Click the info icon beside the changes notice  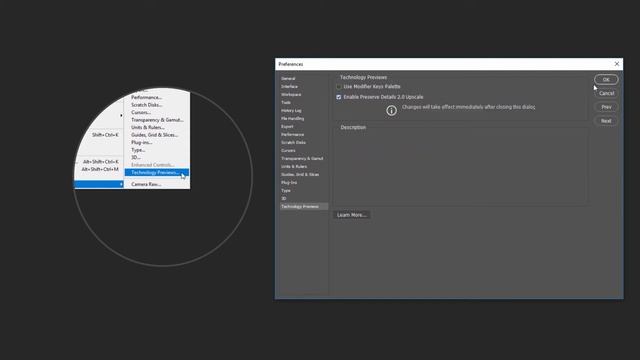391,111
